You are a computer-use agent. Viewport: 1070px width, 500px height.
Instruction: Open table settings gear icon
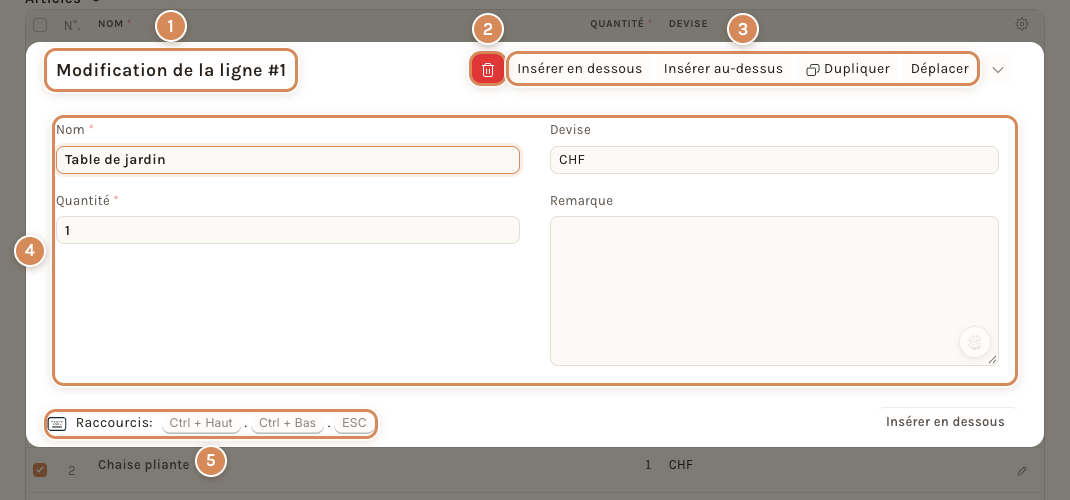click(1022, 25)
